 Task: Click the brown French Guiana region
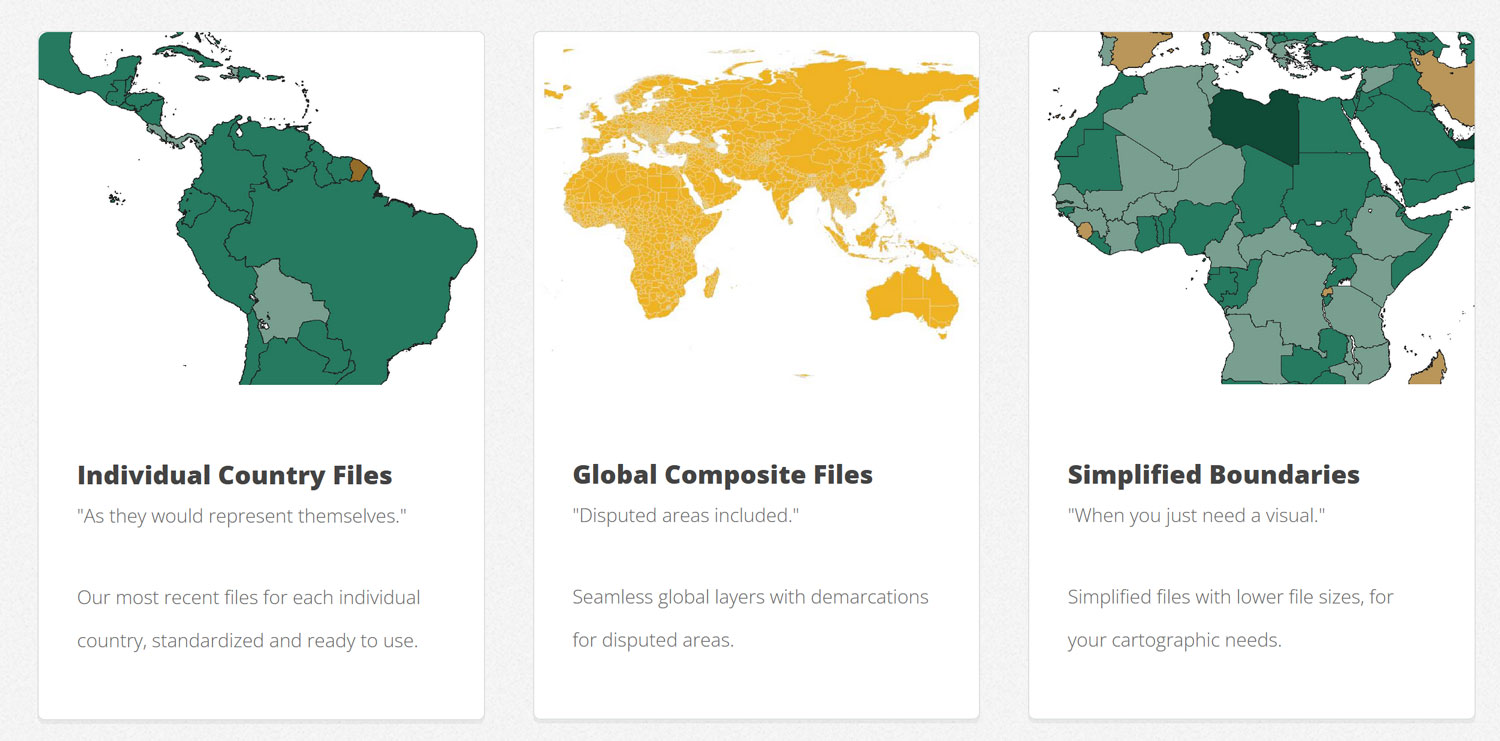coord(357,168)
